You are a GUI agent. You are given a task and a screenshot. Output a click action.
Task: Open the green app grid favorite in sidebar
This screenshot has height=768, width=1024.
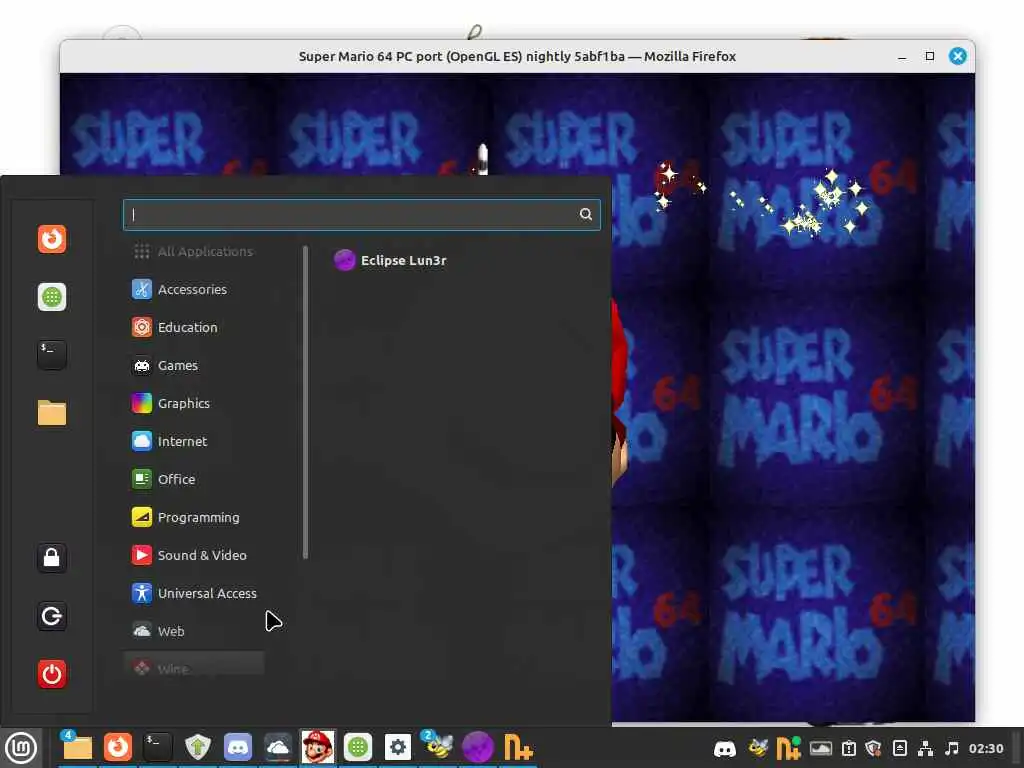(52, 297)
